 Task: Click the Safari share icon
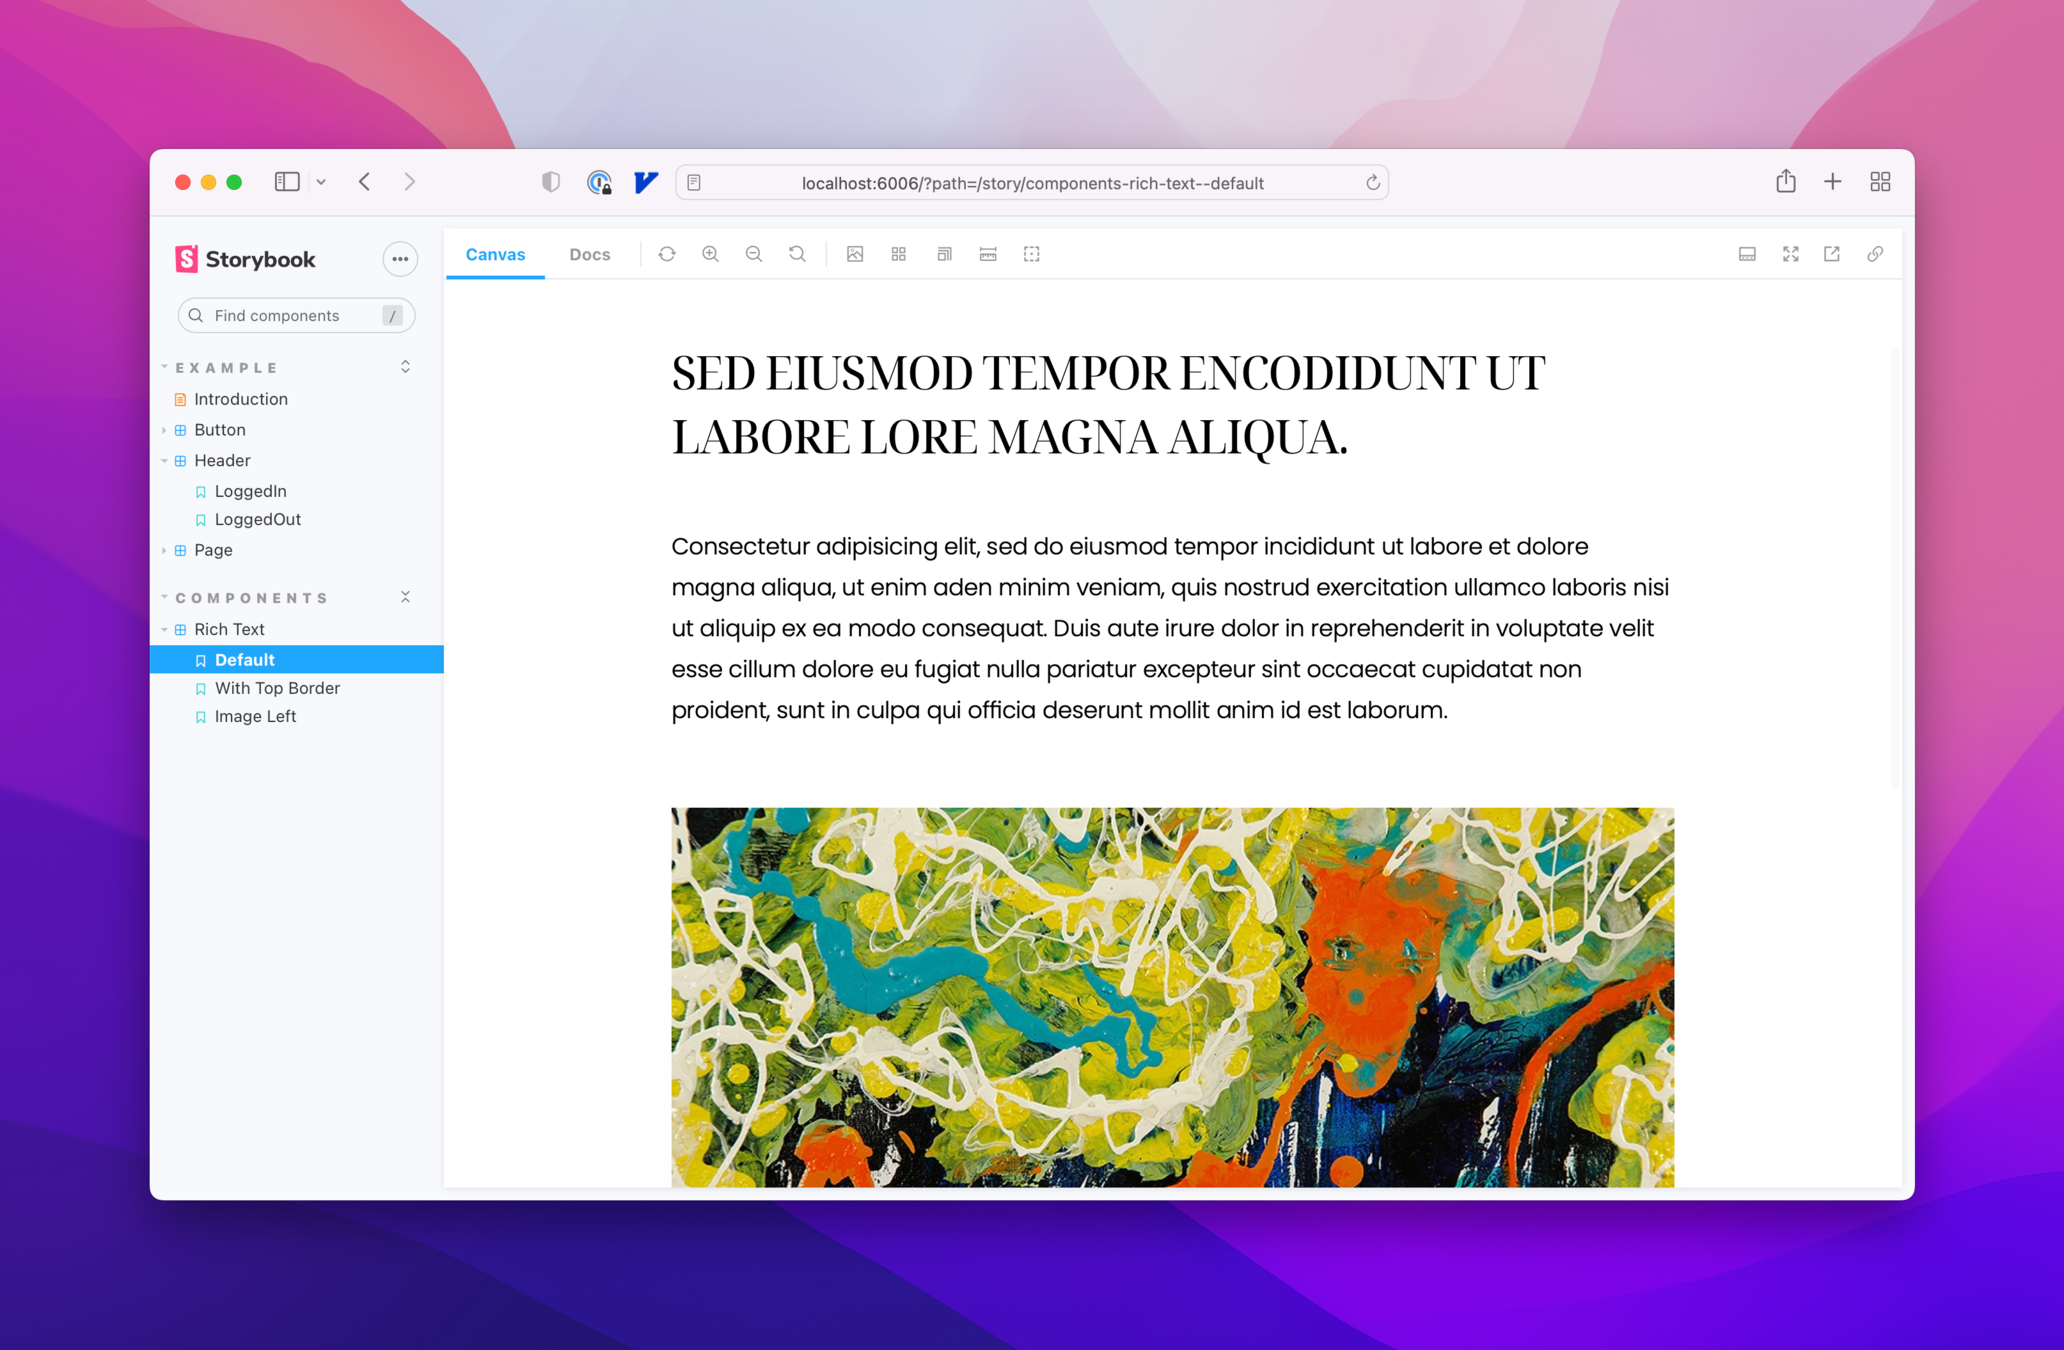tap(1786, 182)
